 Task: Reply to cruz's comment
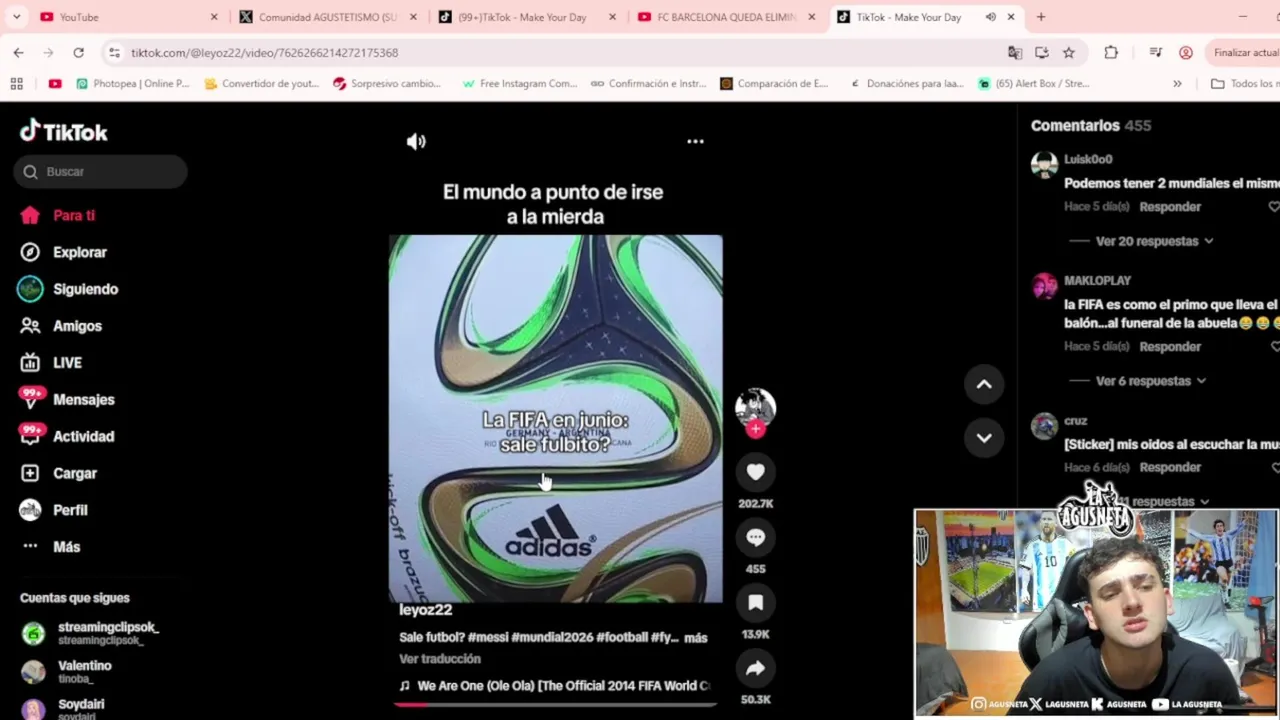point(1170,468)
